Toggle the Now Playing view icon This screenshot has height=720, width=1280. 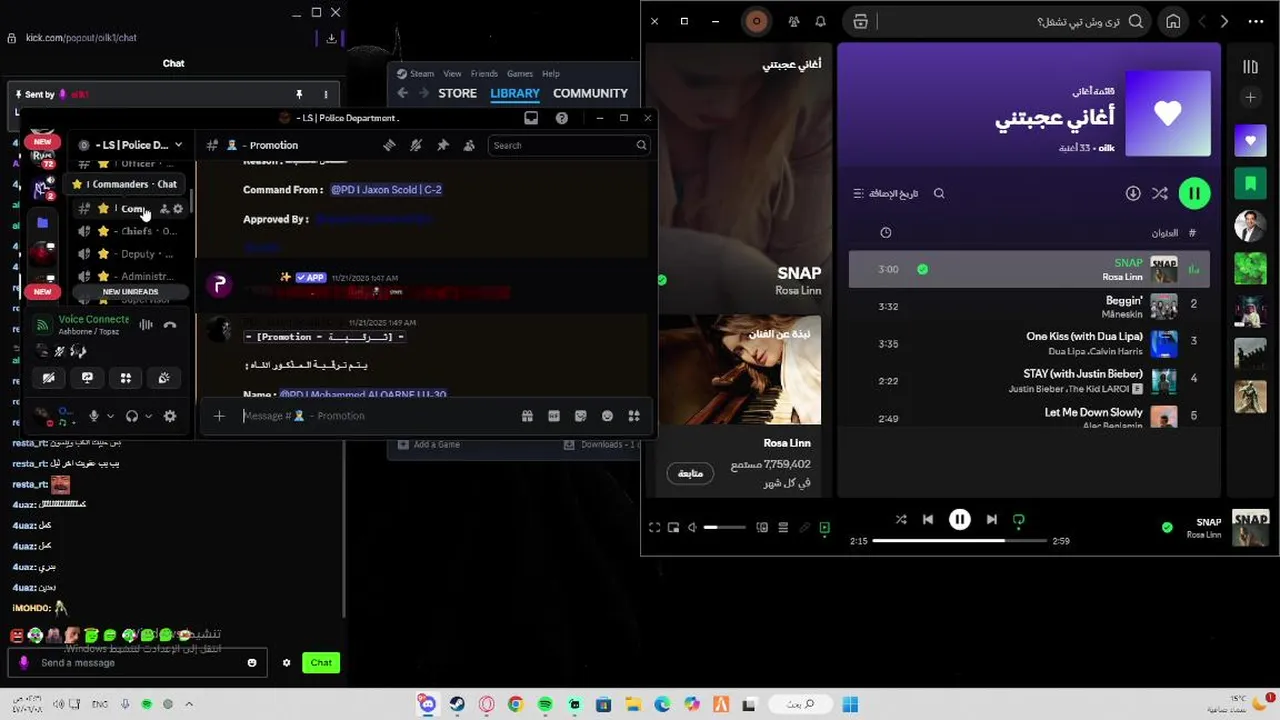pyautogui.click(x=825, y=527)
